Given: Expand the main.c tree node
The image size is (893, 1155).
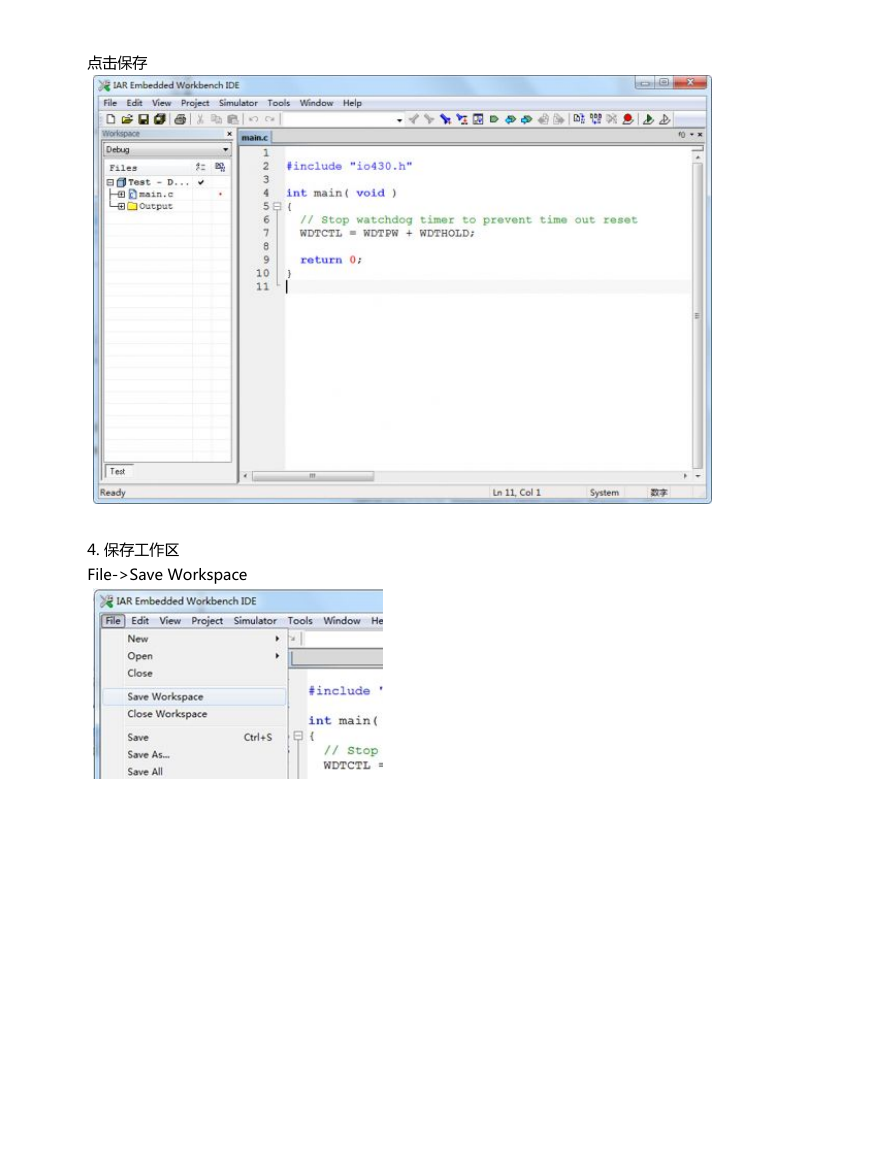Looking at the screenshot, I should click(122, 194).
